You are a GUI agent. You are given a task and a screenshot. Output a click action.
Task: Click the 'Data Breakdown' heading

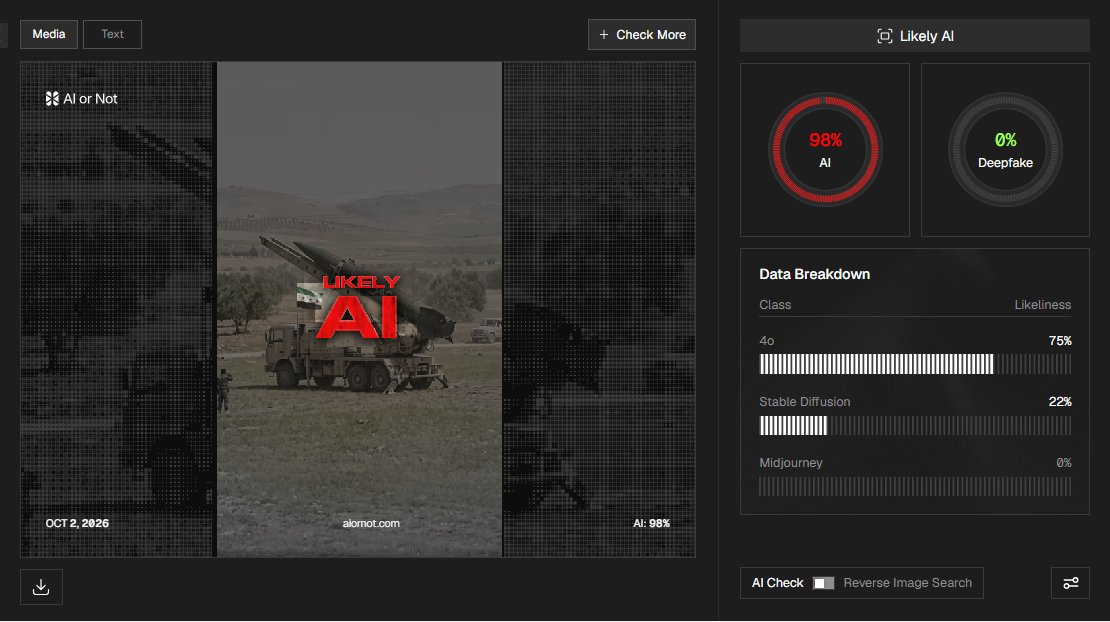click(815, 275)
